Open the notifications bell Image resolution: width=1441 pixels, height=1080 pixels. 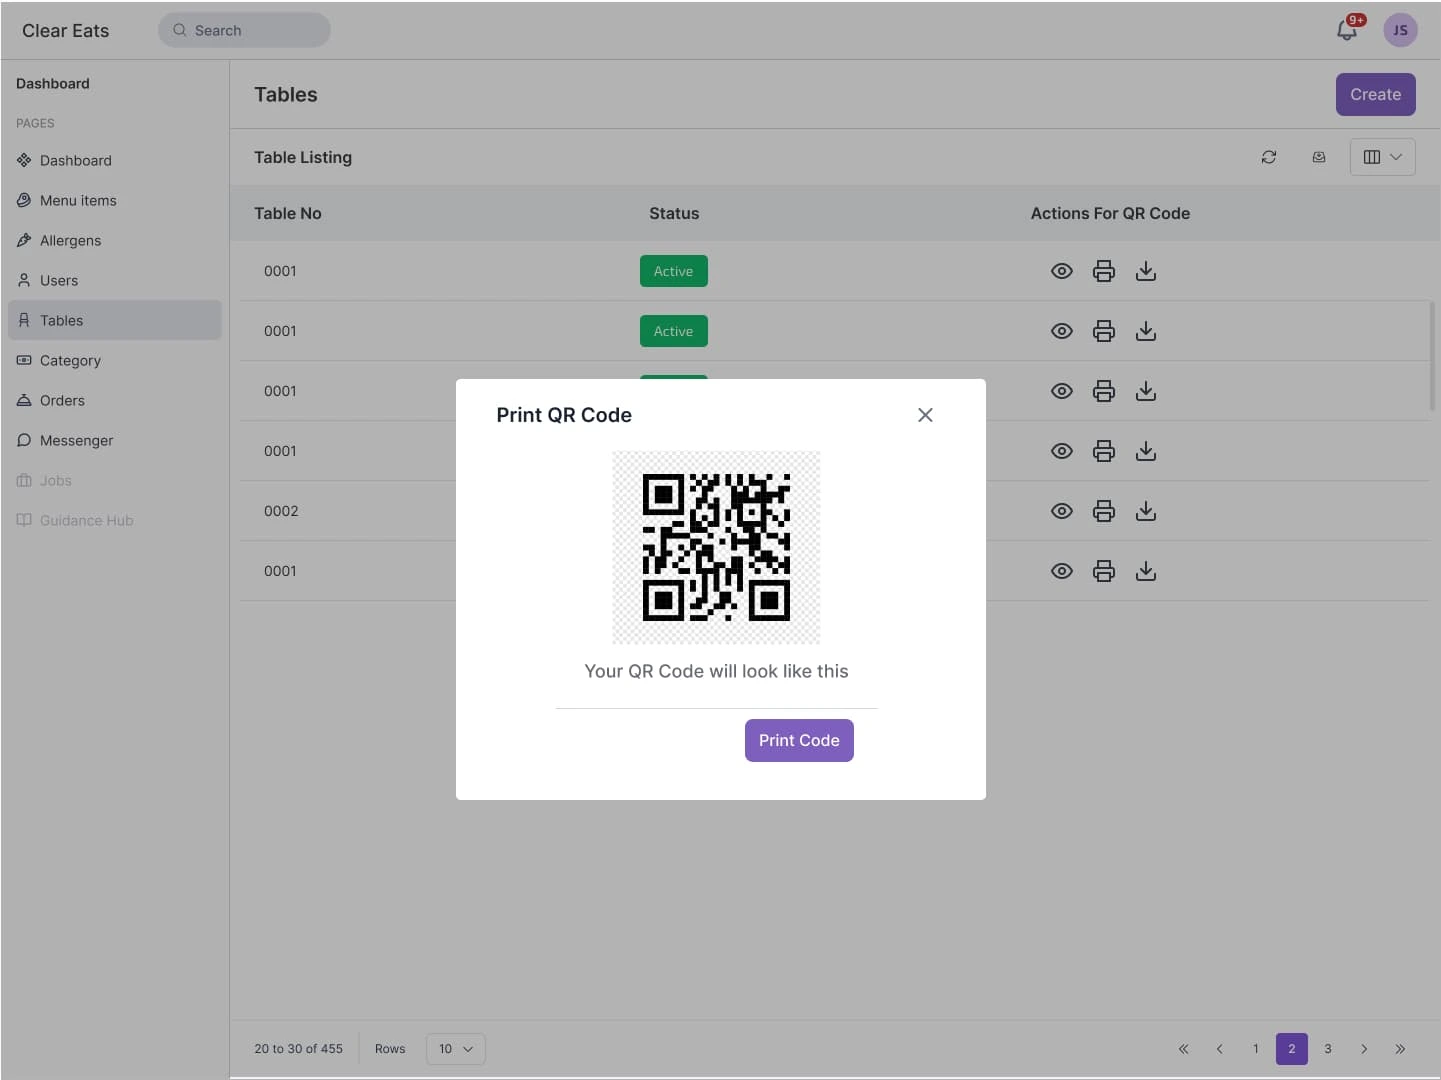coord(1348,30)
